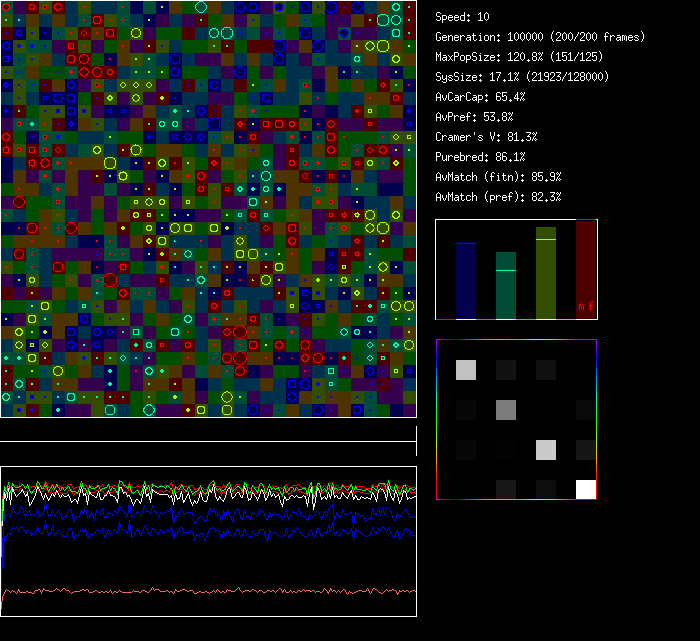Click the mid-gray cell in matrix second row
This screenshot has height=641, width=700.
pos(506,410)
